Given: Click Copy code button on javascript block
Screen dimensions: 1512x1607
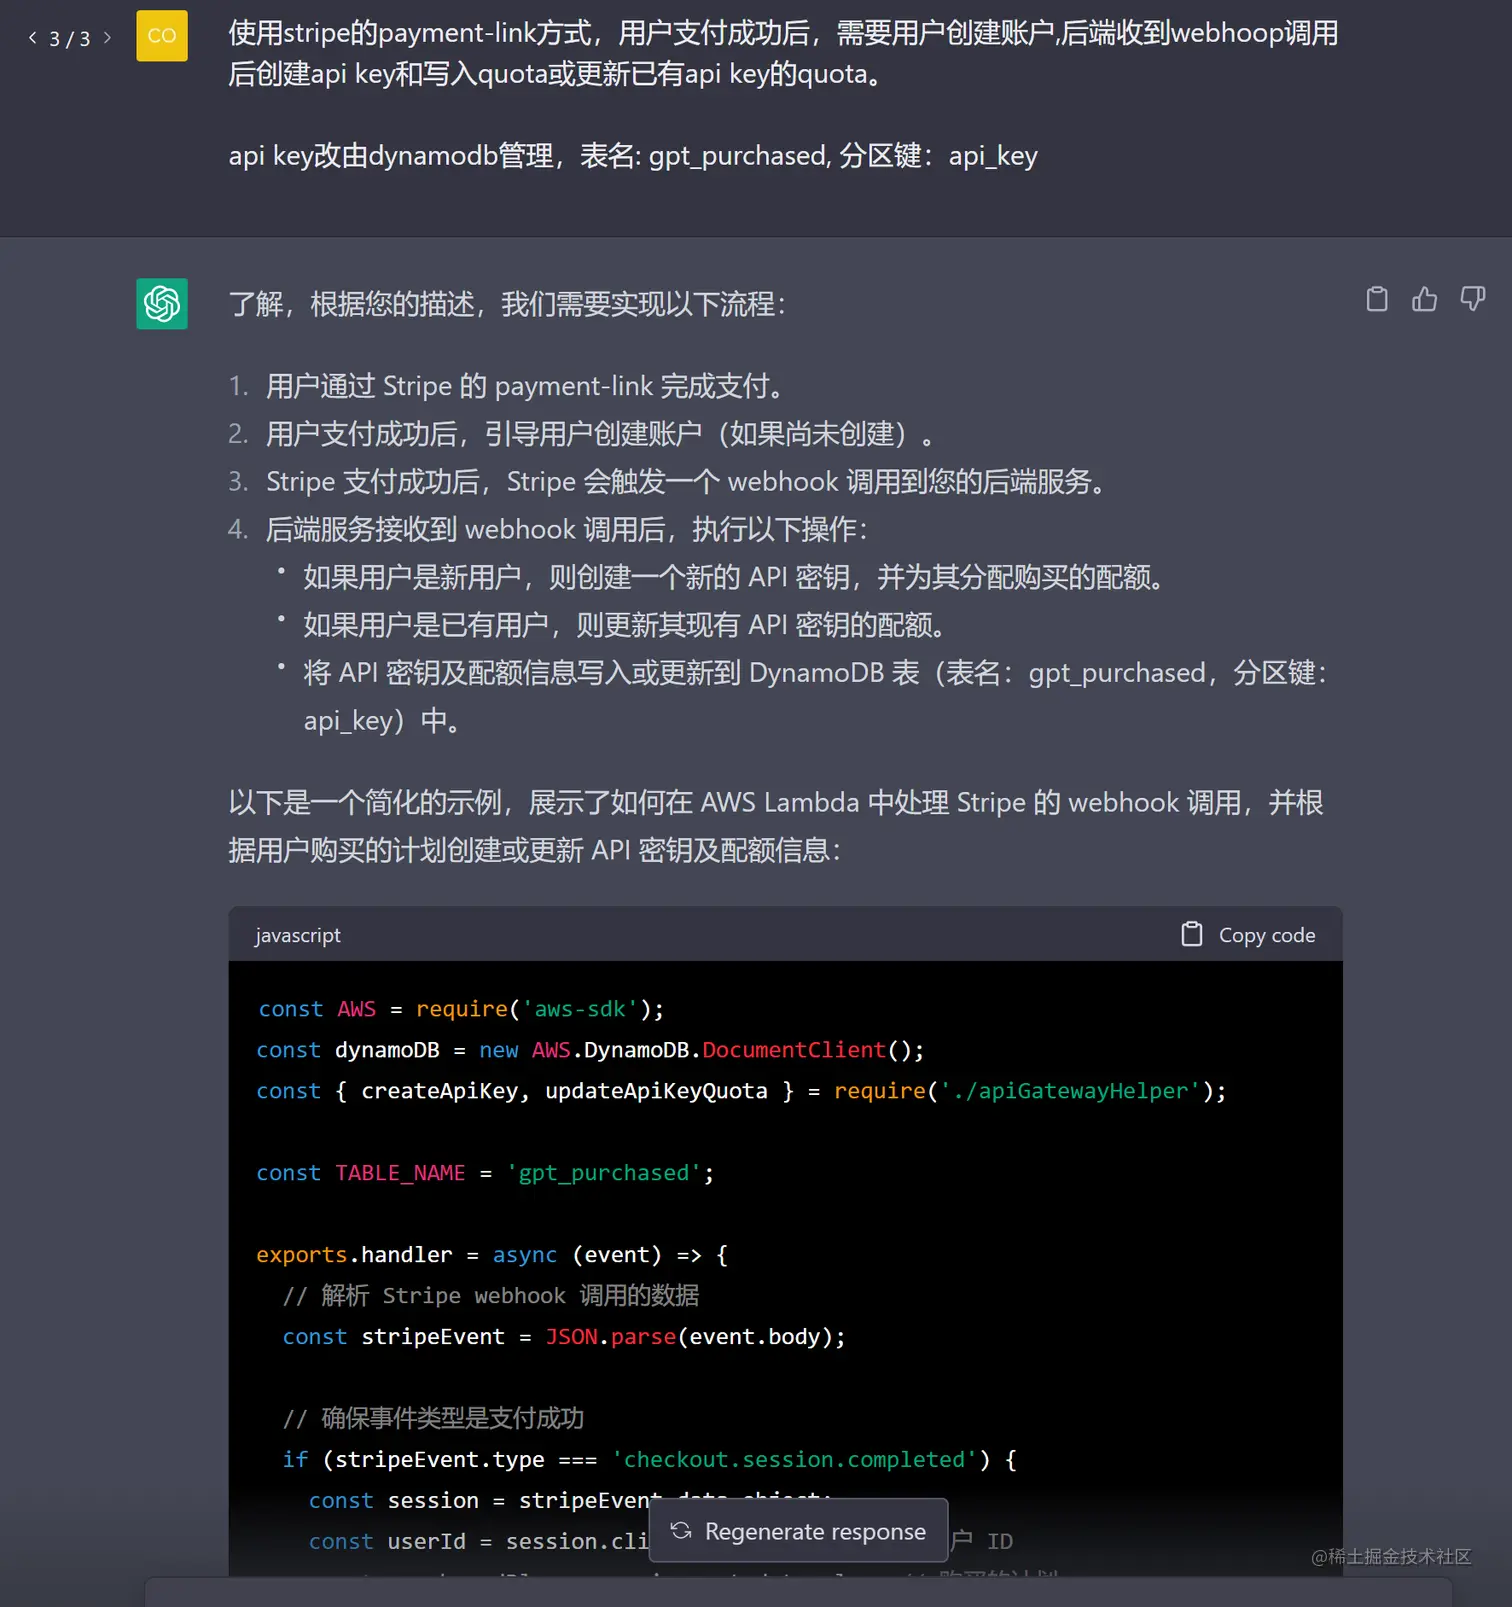Looking at the screenshot, I should 1248,934.
